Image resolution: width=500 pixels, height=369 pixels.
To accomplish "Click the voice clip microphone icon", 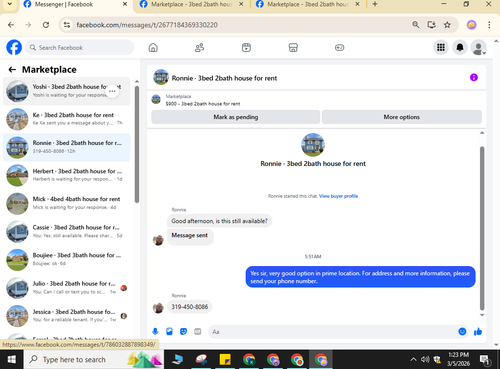I will 155,331.
